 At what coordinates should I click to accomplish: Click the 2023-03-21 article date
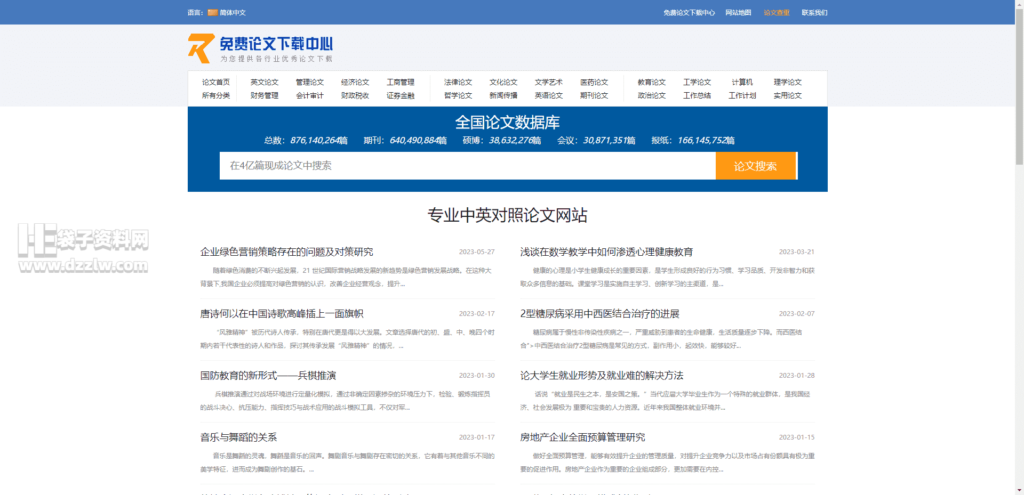pos(797,252)
